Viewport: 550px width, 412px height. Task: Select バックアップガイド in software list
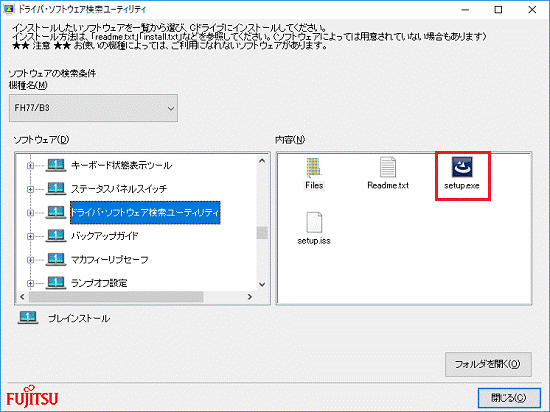(105, 236)
